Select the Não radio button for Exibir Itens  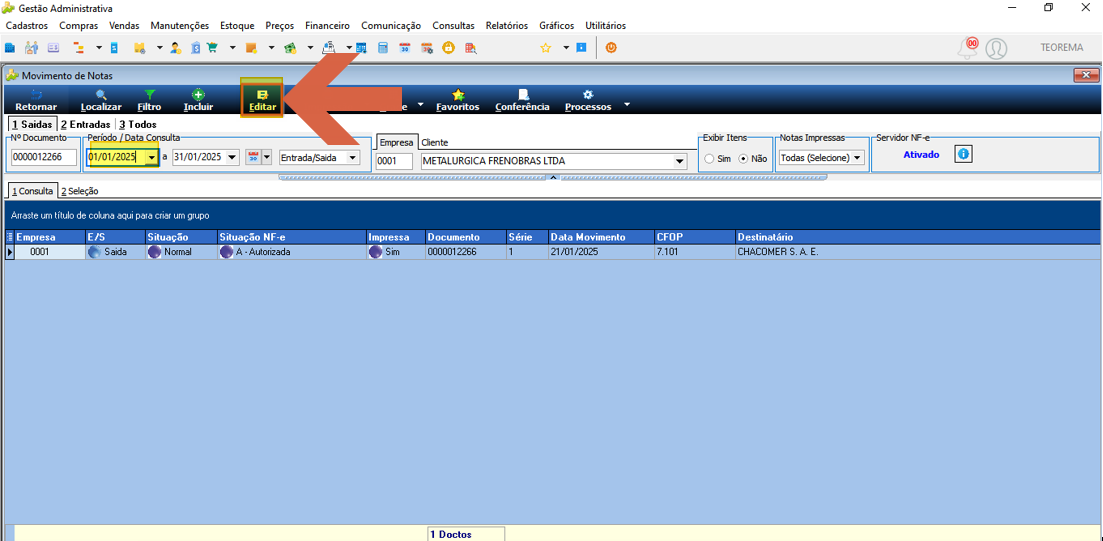click(743, 158)
